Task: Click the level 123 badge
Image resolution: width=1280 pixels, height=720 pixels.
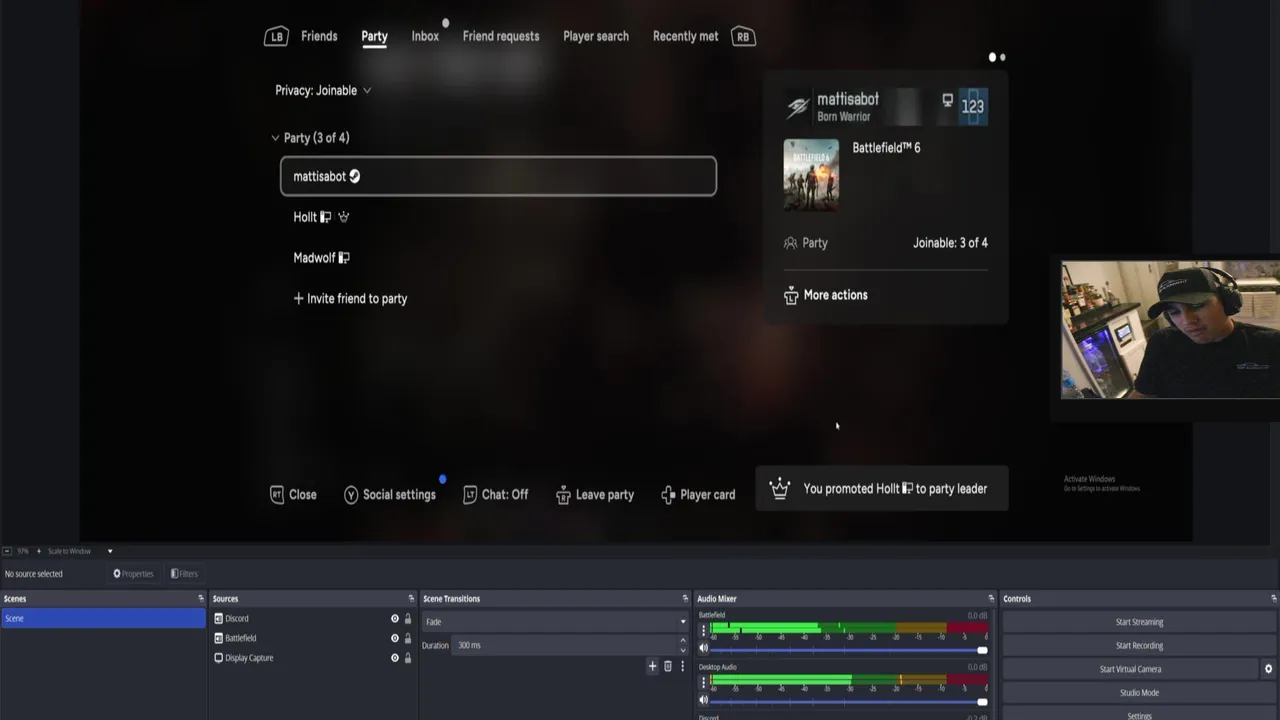Action: (x=973, y=106)
